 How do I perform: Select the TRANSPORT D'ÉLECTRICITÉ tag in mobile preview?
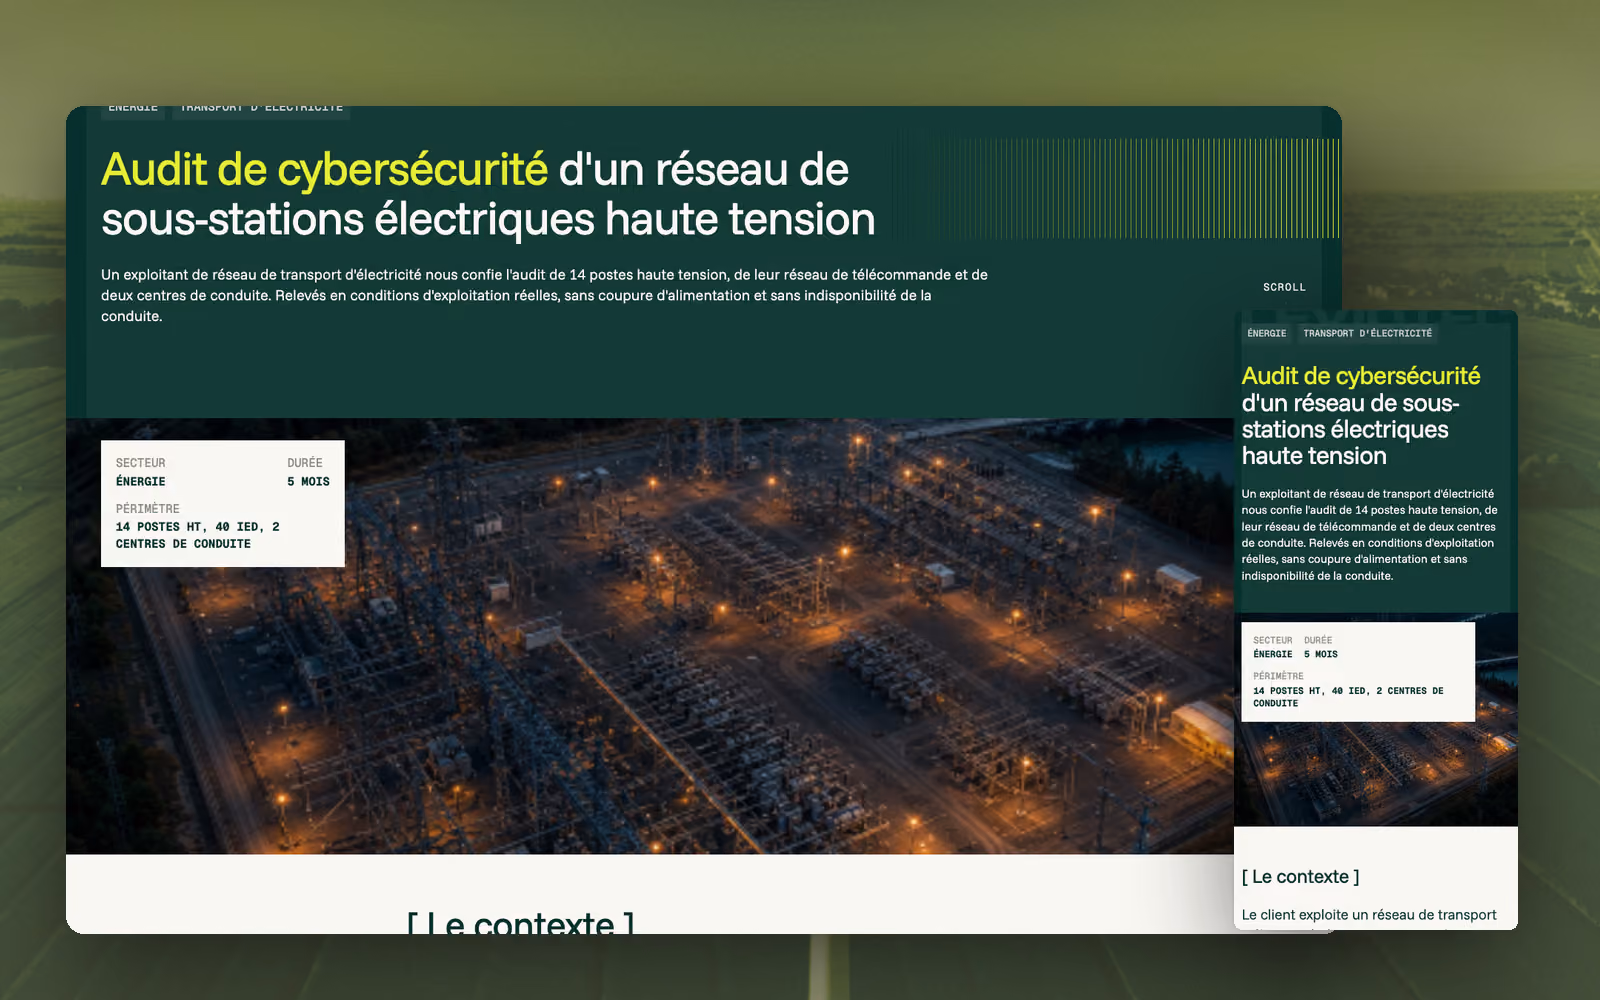pos(1367,333)
